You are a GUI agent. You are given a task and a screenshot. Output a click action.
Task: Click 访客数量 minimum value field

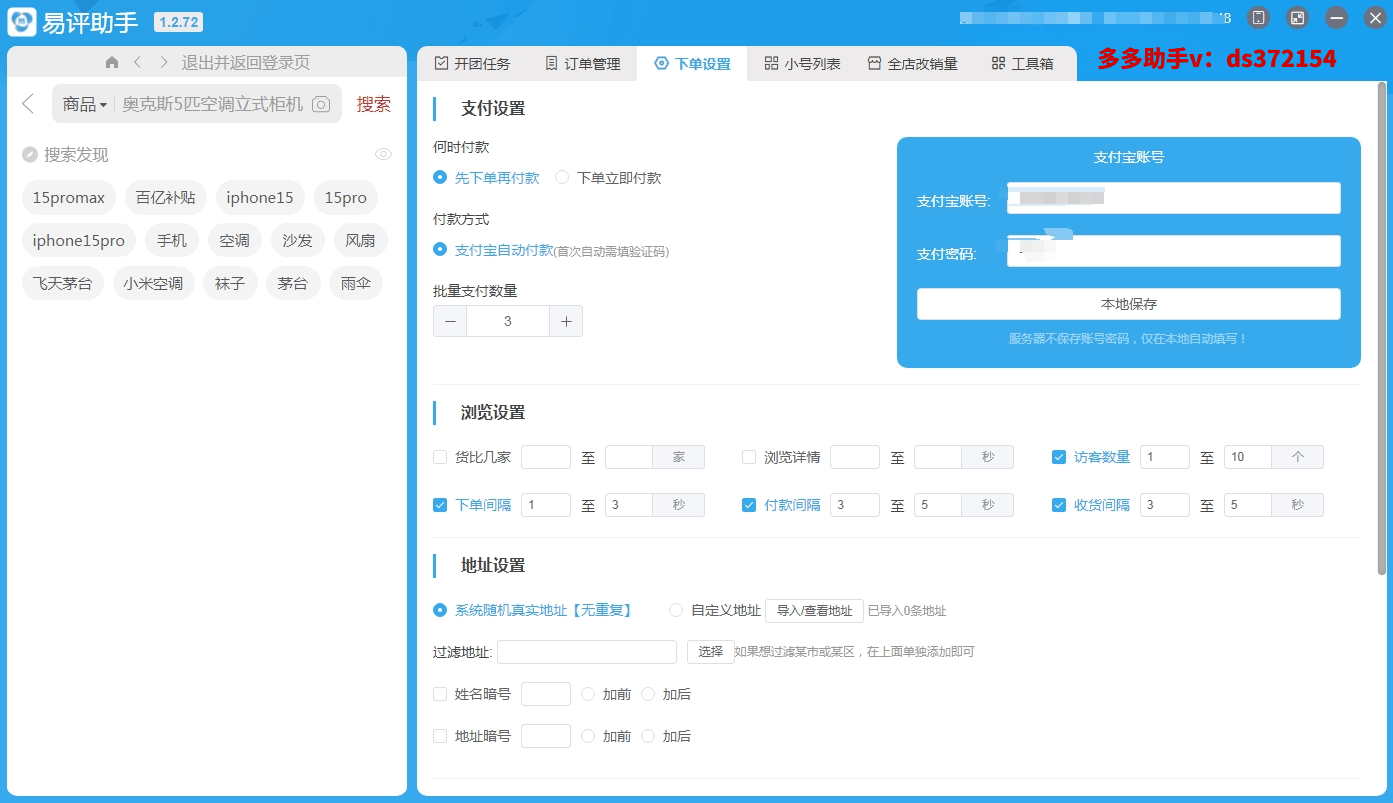pos(1165,457)
